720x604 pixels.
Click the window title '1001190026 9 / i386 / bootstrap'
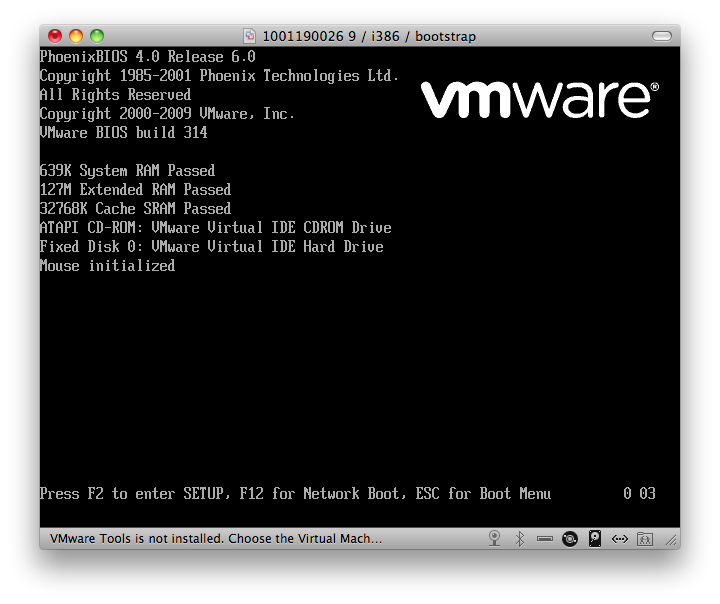[x=369, y=36]
